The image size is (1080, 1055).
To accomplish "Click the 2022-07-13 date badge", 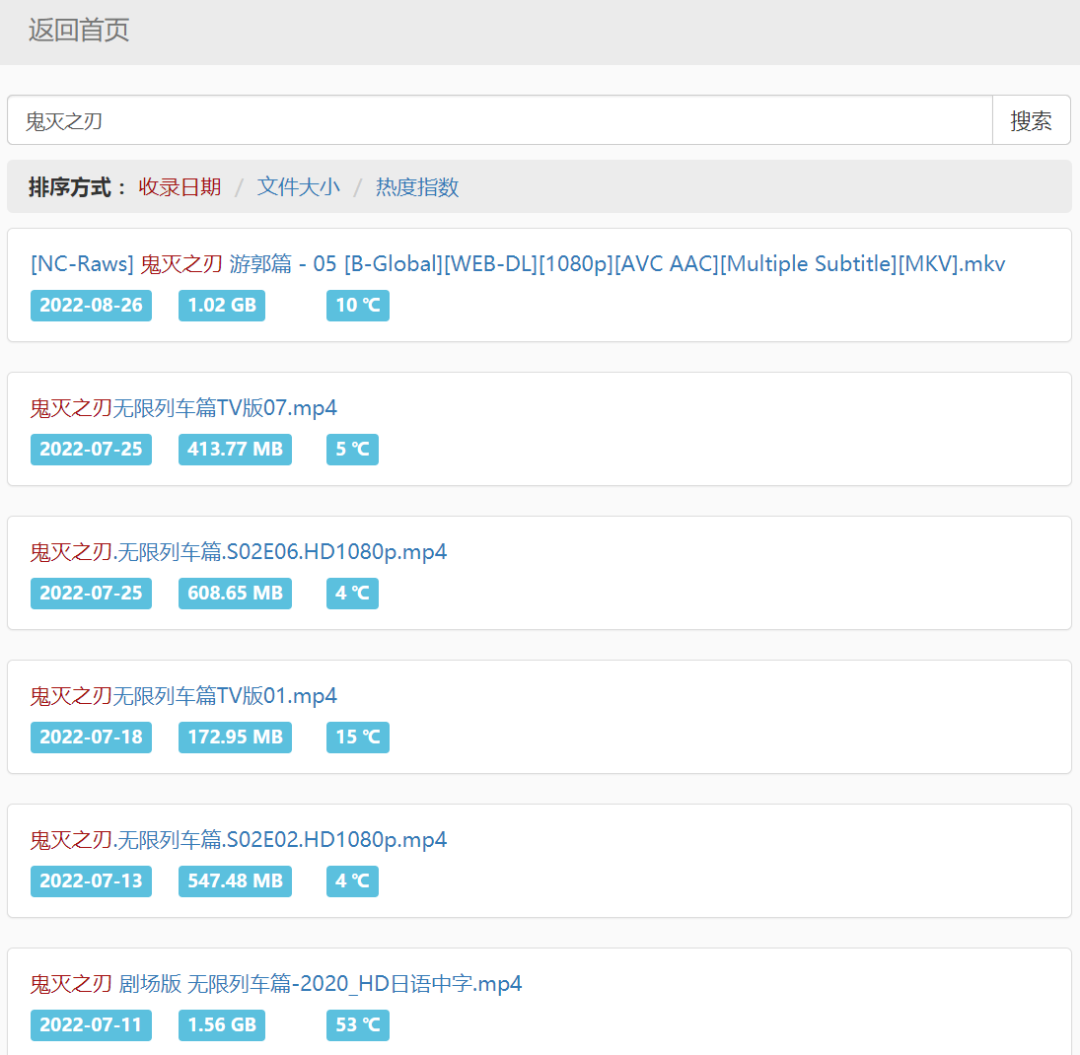I will pos(91,881).
